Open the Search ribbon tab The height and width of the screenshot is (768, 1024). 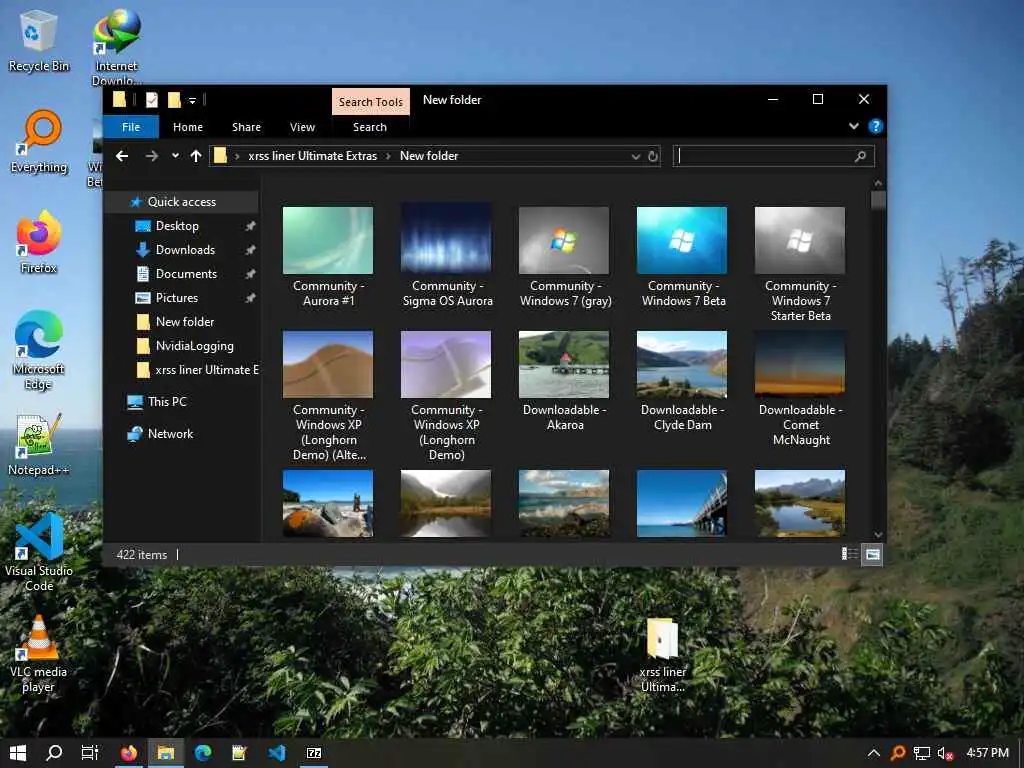(x=370, y=127)
